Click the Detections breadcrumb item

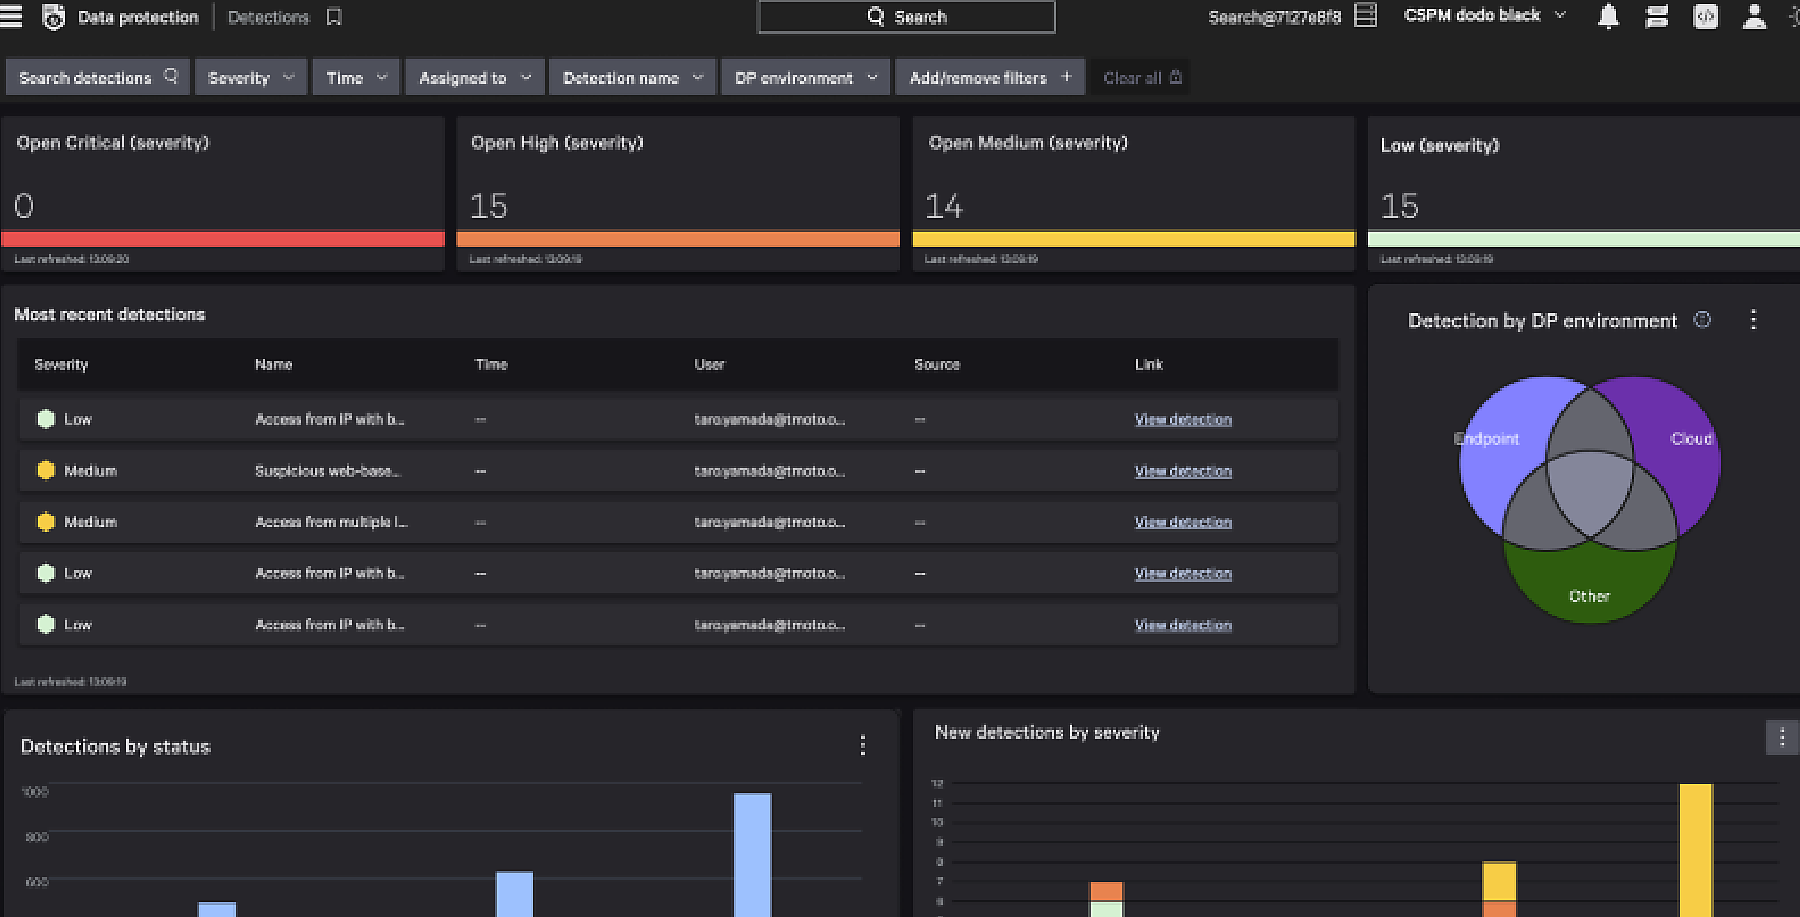[x=268, y=17]
